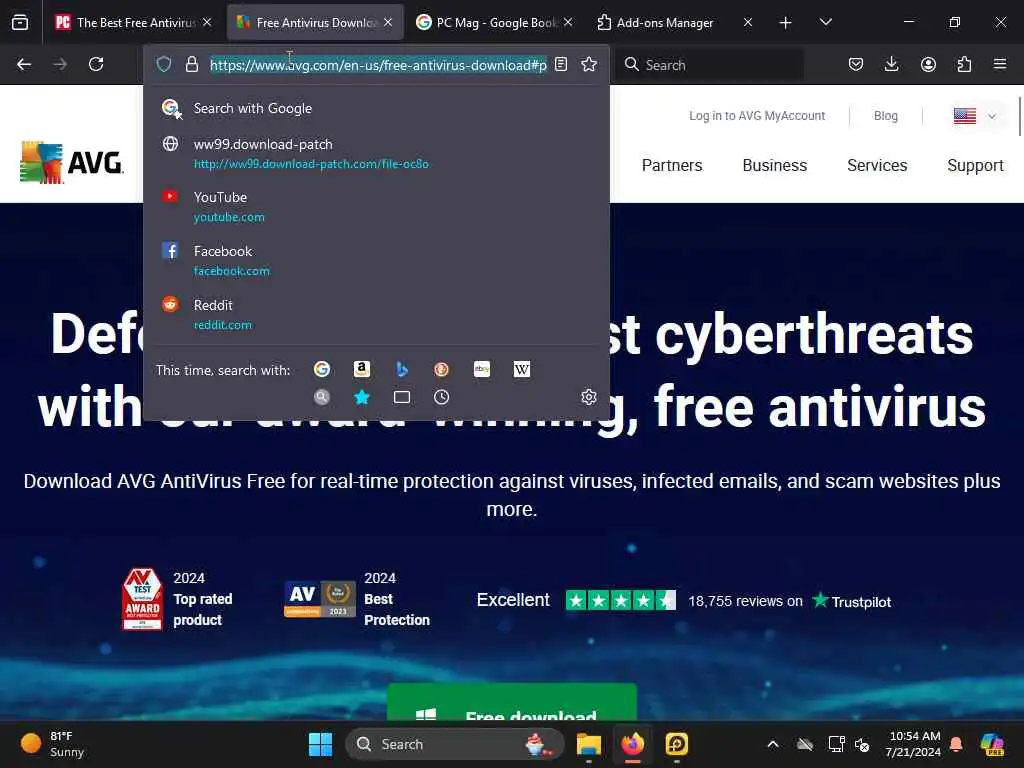The height and width of the screenshot is (768, 1024).
Task: Choose Facebook suggestion in dropdown
Action: (x=376, y=261)
